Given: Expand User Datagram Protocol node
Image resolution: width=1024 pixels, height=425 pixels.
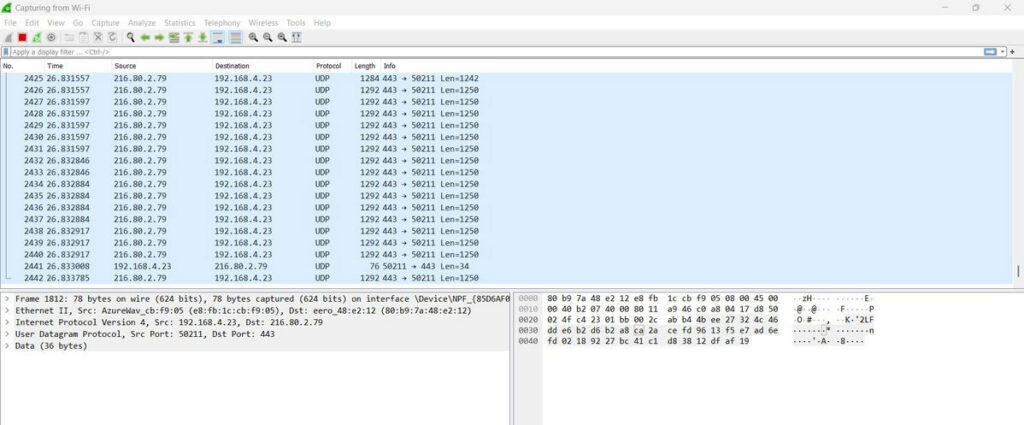Looking at the screenshot, I should tap(6, 334).
